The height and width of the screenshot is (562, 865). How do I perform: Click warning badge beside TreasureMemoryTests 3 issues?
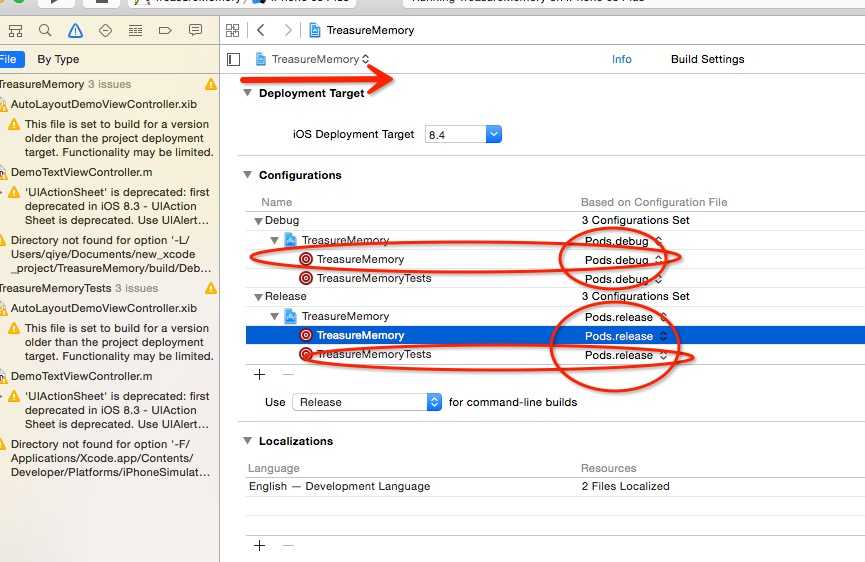(211, 288)
